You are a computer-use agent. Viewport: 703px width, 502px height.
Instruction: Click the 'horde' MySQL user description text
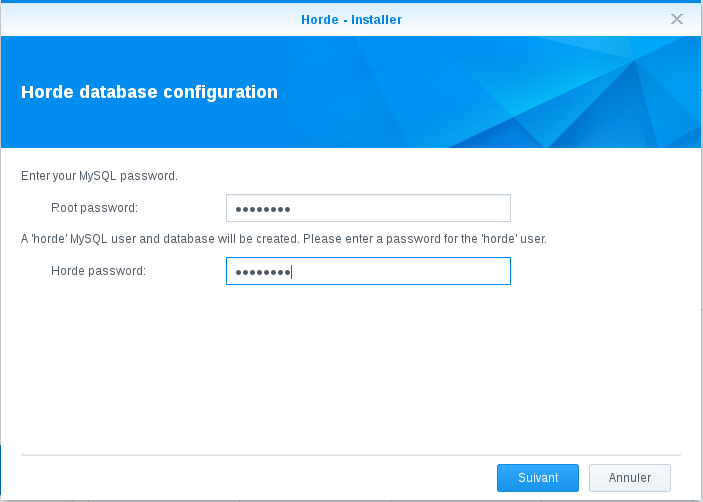[284, 240]
